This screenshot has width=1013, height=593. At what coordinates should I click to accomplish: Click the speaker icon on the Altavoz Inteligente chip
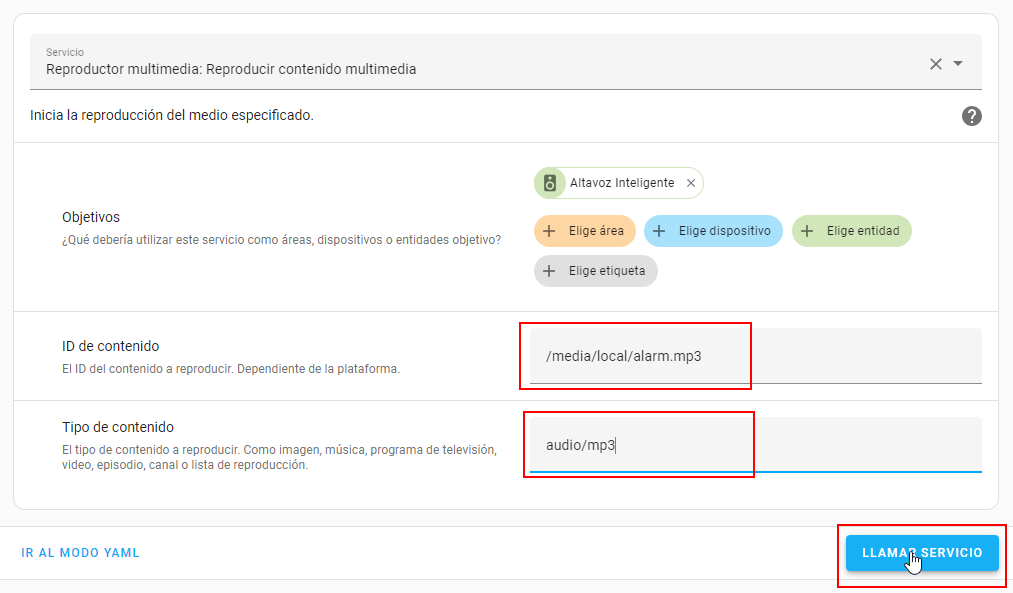549,183
